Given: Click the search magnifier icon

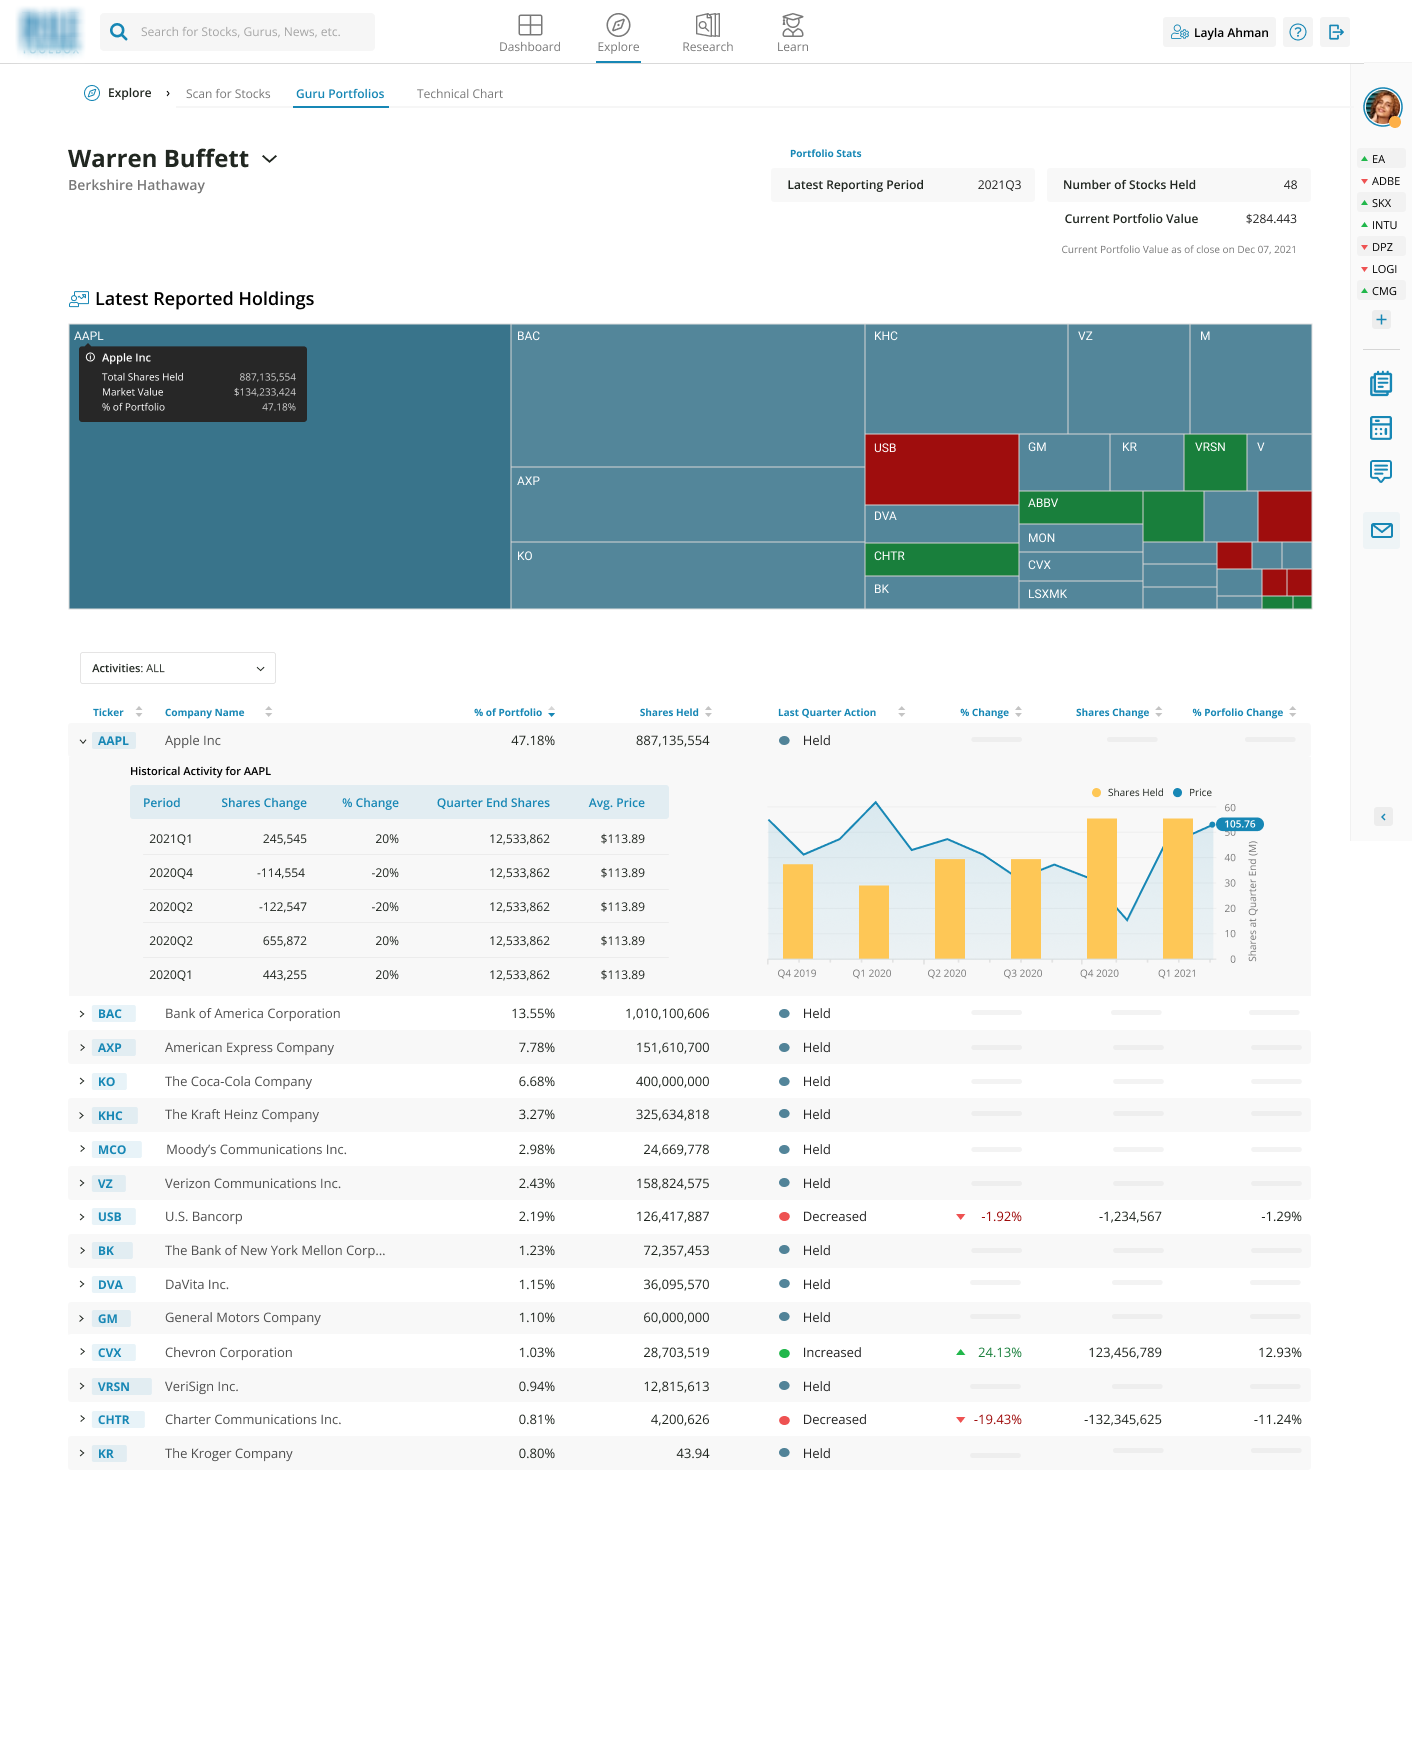Looking at the screenshot, I should point(119,32).
